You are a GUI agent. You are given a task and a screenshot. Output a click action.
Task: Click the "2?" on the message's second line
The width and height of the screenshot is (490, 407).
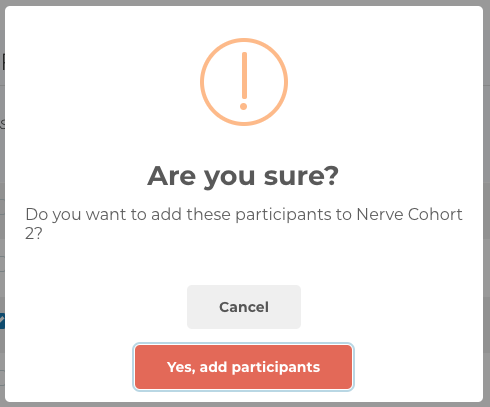[x=34, y=233]
